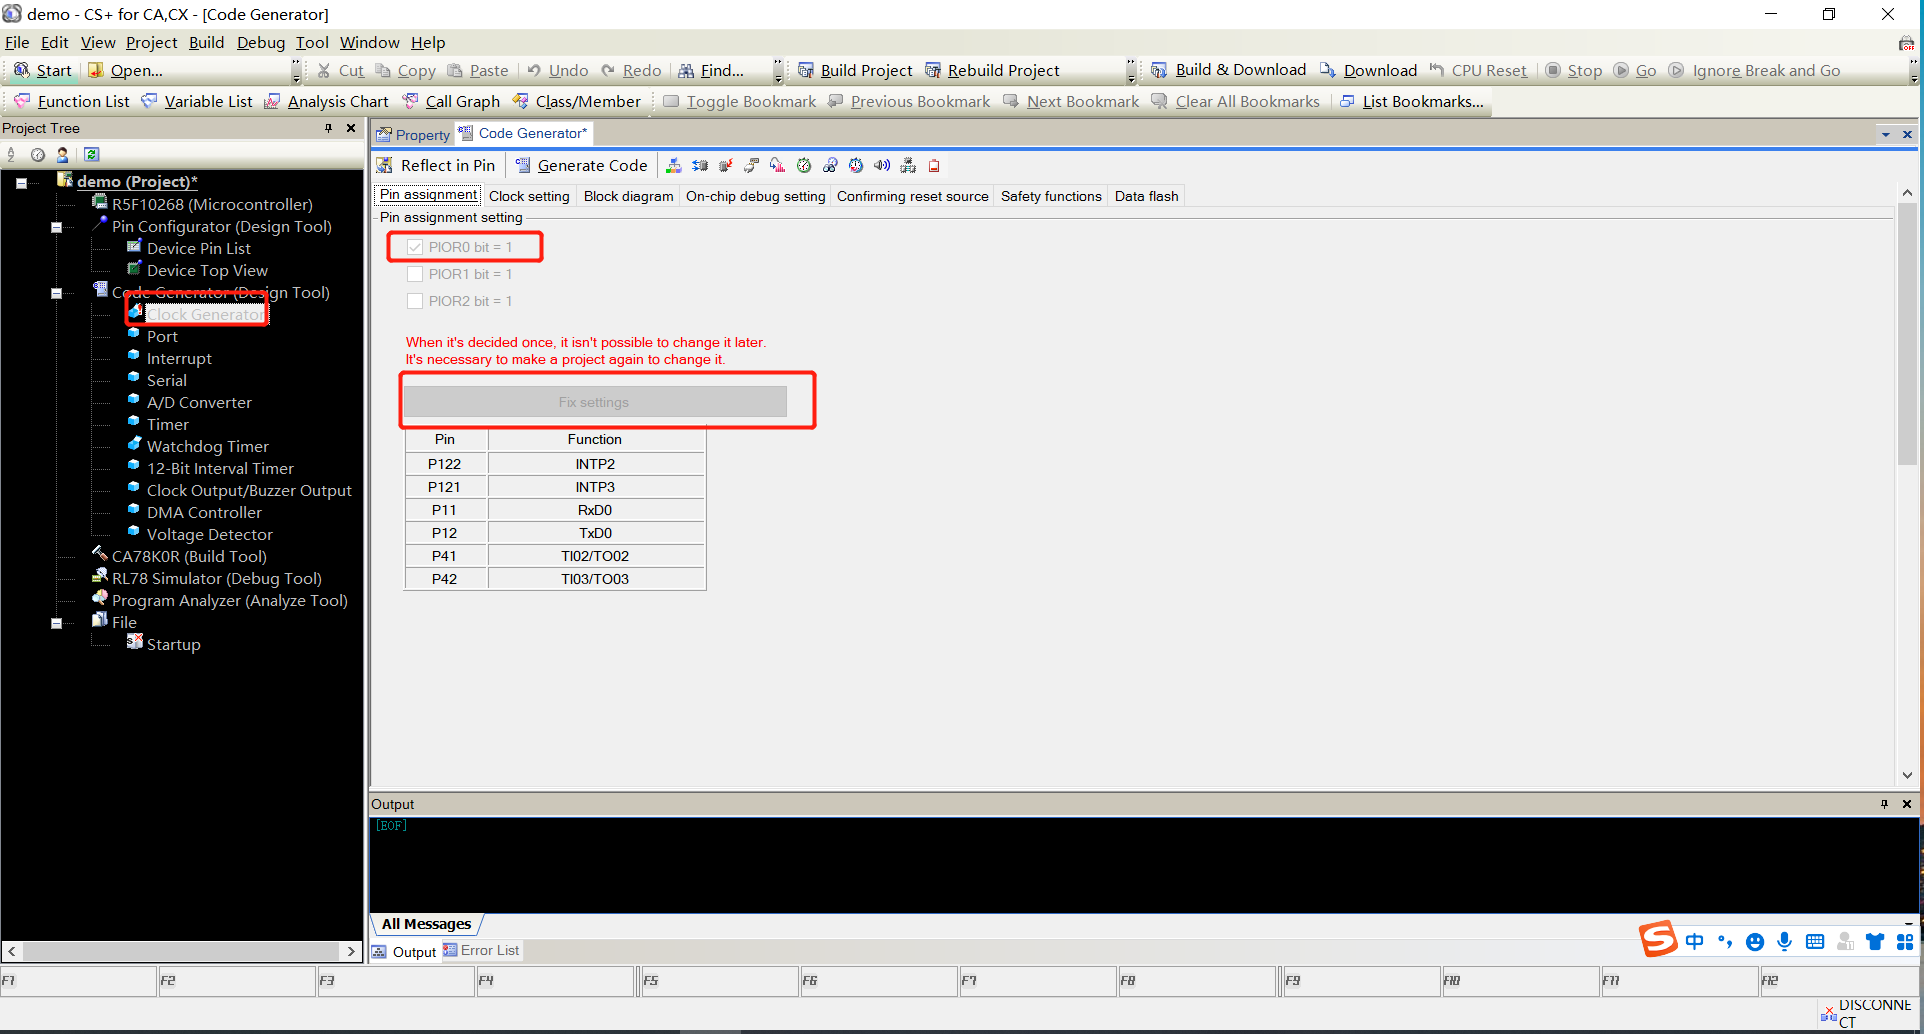Image resolution: width=1924 pixels, height=1034 pixels.
Task: Open the tab list dropdown arrow beside panel close
Action: click(1886, 134)
